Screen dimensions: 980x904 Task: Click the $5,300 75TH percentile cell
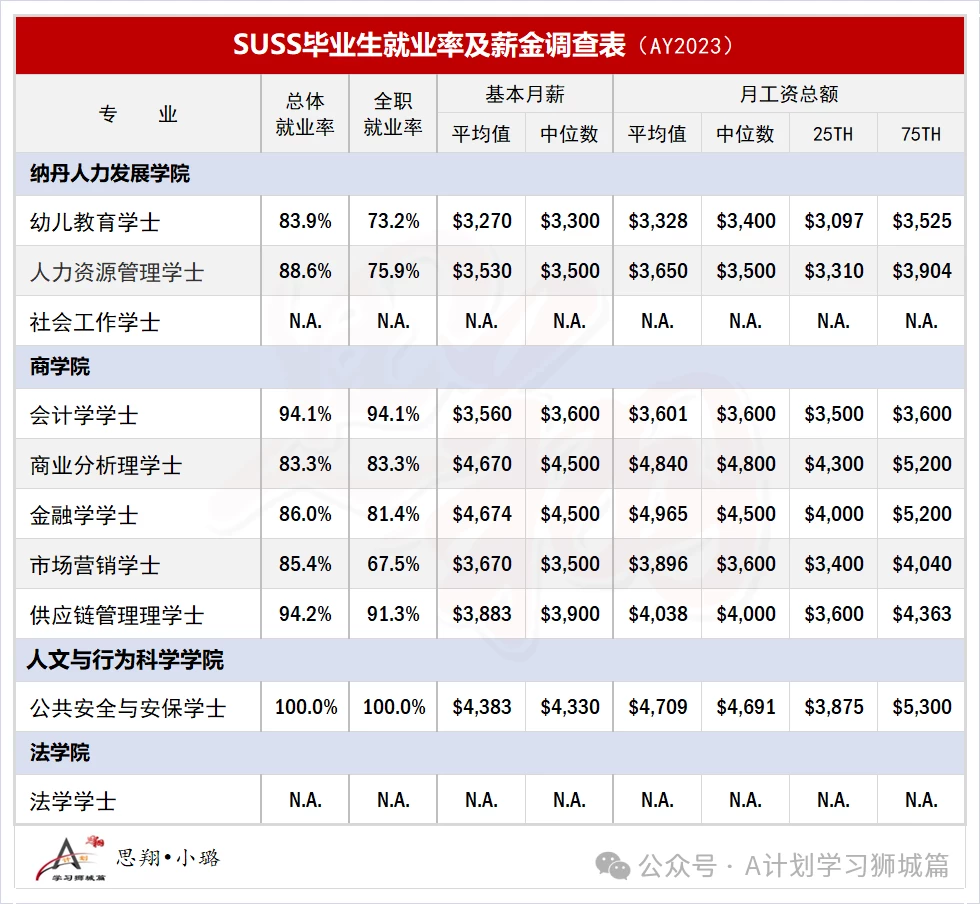(x=921, y=707)
